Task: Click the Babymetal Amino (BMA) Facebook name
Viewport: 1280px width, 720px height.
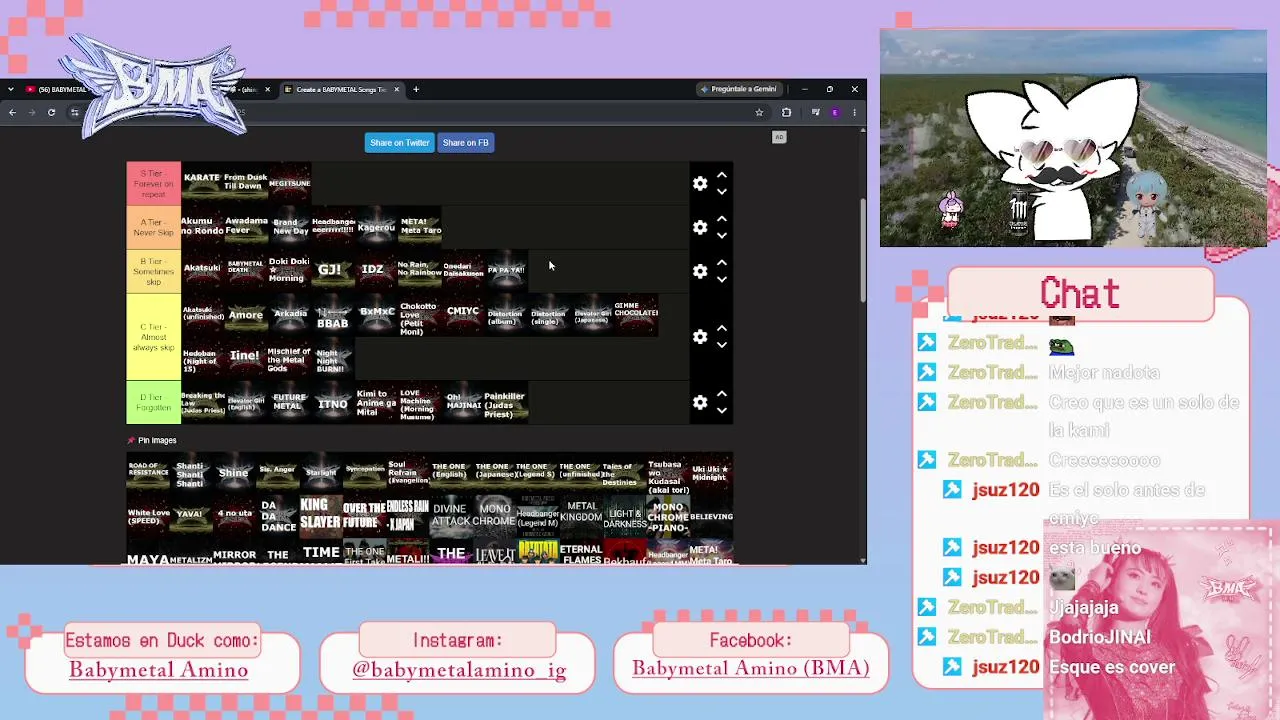Action: click(x=750, y=669)
